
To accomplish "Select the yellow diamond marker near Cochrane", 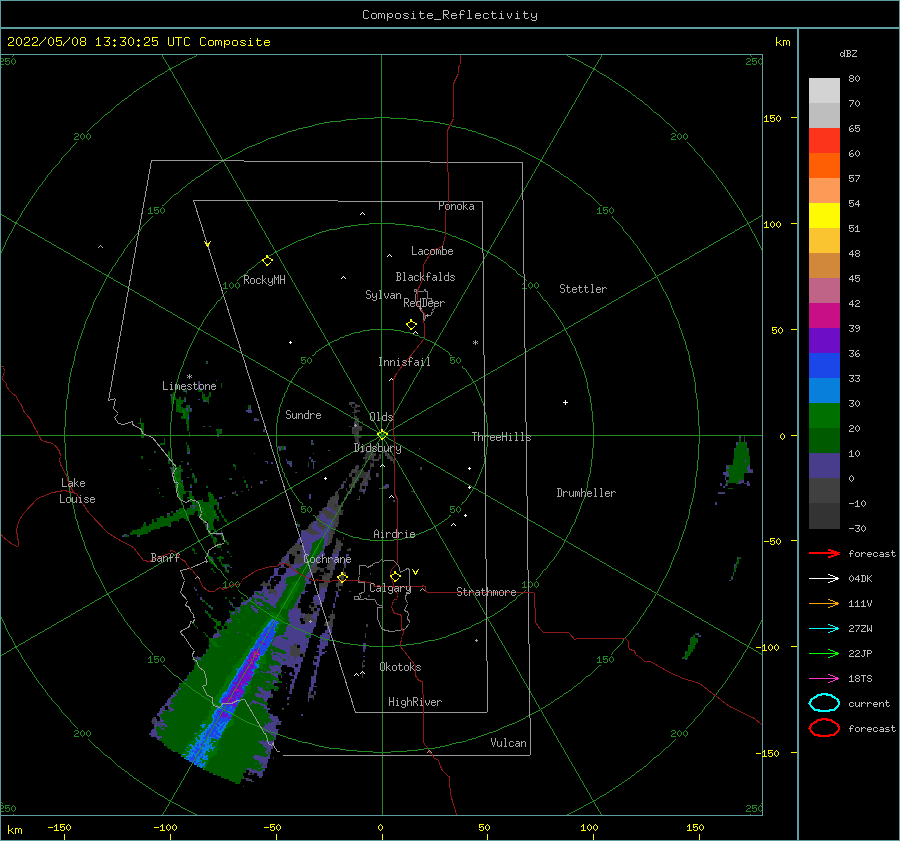I will pos(342,577).
